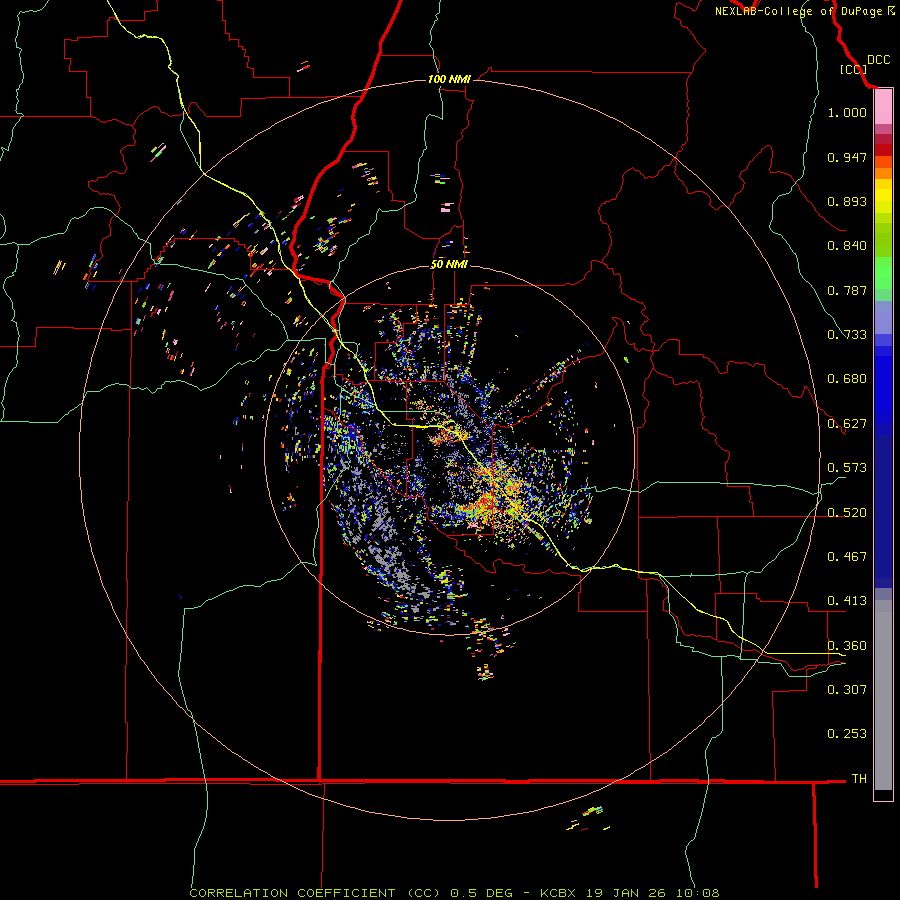Click the 0.360 legend value
The height and width of the screenshot is (900, 900).
pyautogui.click(x=847, y=646)
